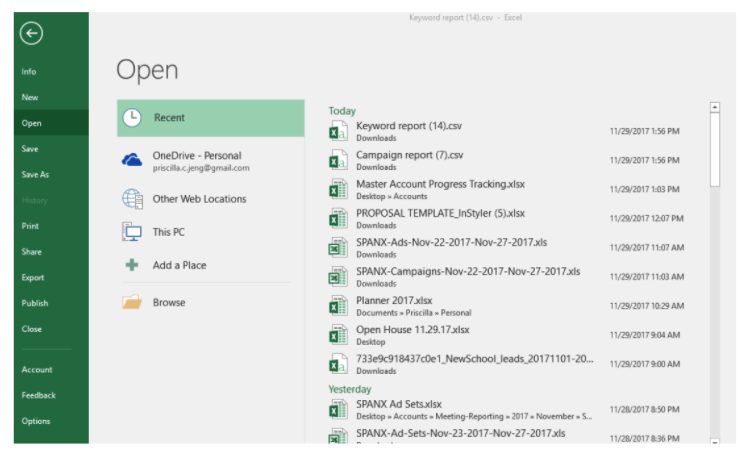Click the SPANX Ad Sets.xlsx file icon
This screenshot has height=471, width=745.
338,409
